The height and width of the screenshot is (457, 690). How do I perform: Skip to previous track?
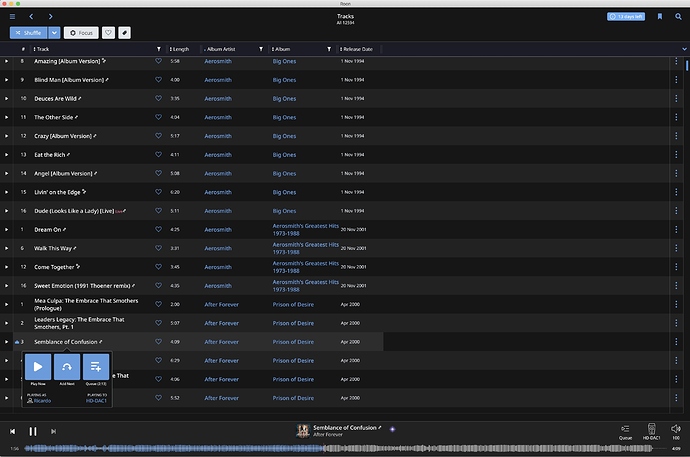[12, 431]
